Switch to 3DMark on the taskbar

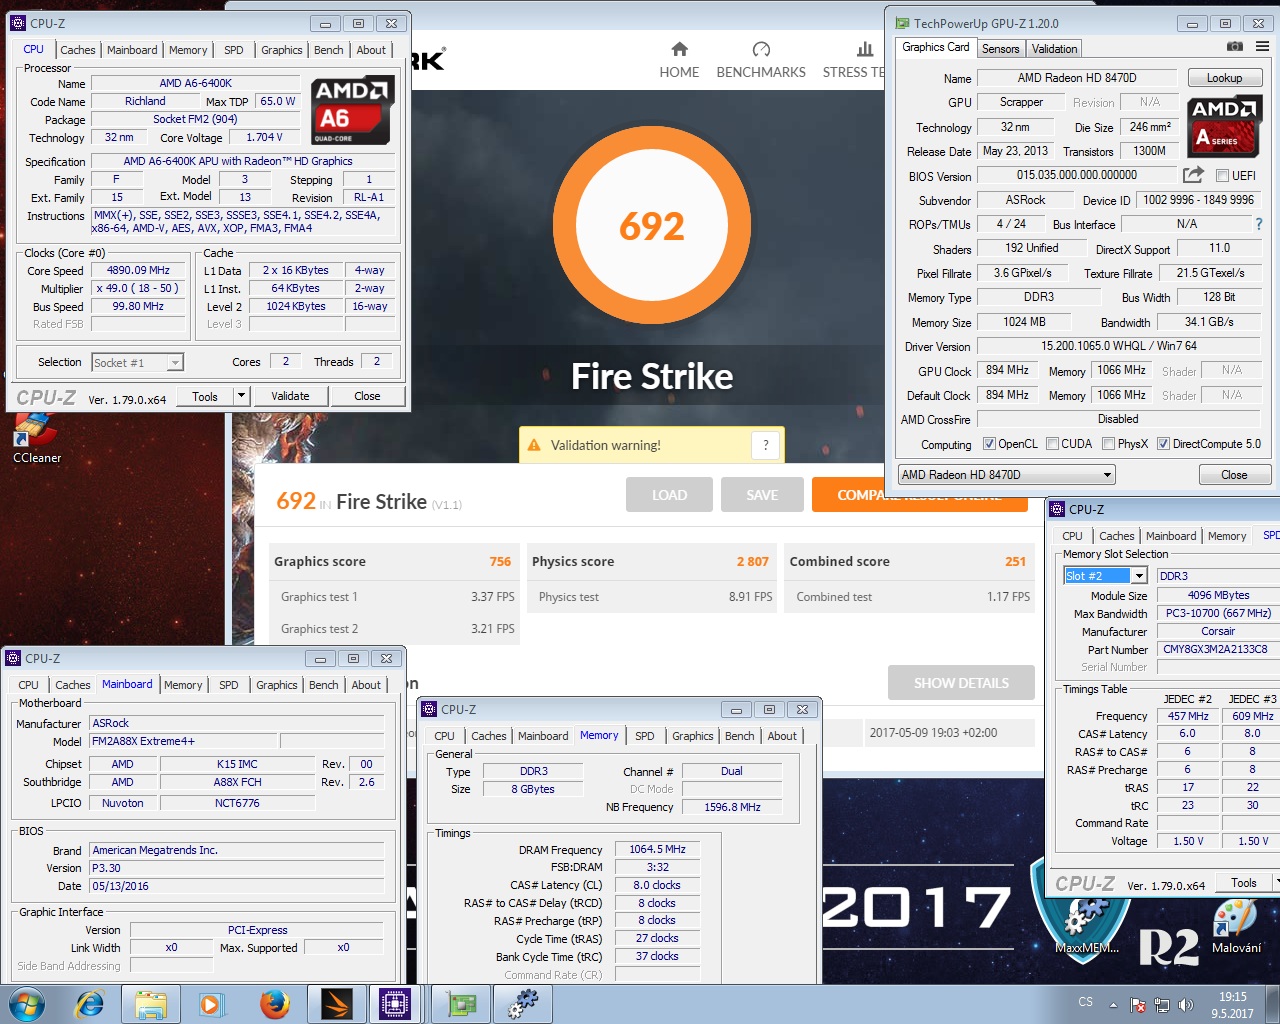click(x=336, y=1003)
